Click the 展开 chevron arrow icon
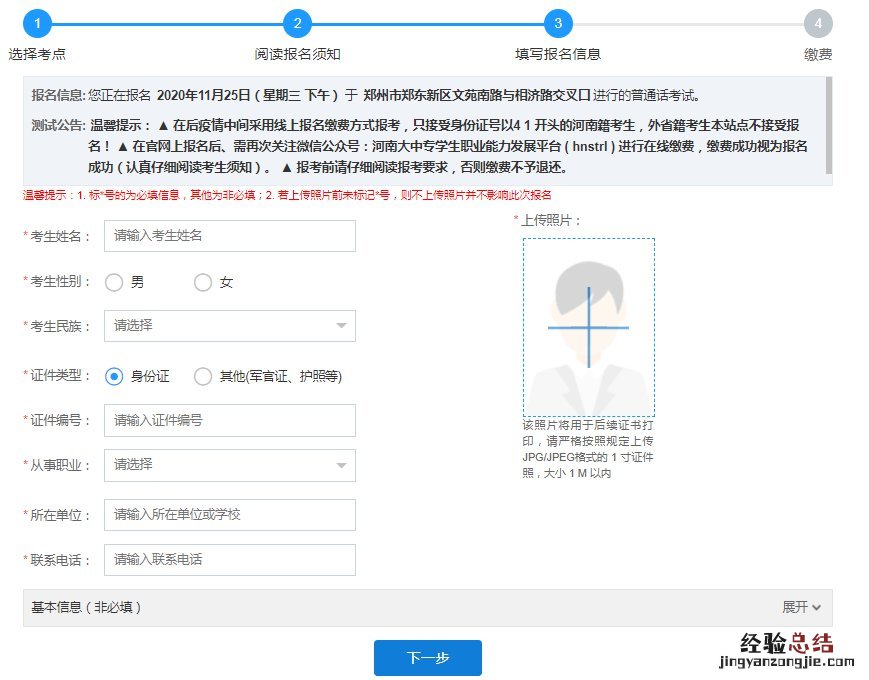Viewport: 869px width, 680px height. click(x=817, y=607)
